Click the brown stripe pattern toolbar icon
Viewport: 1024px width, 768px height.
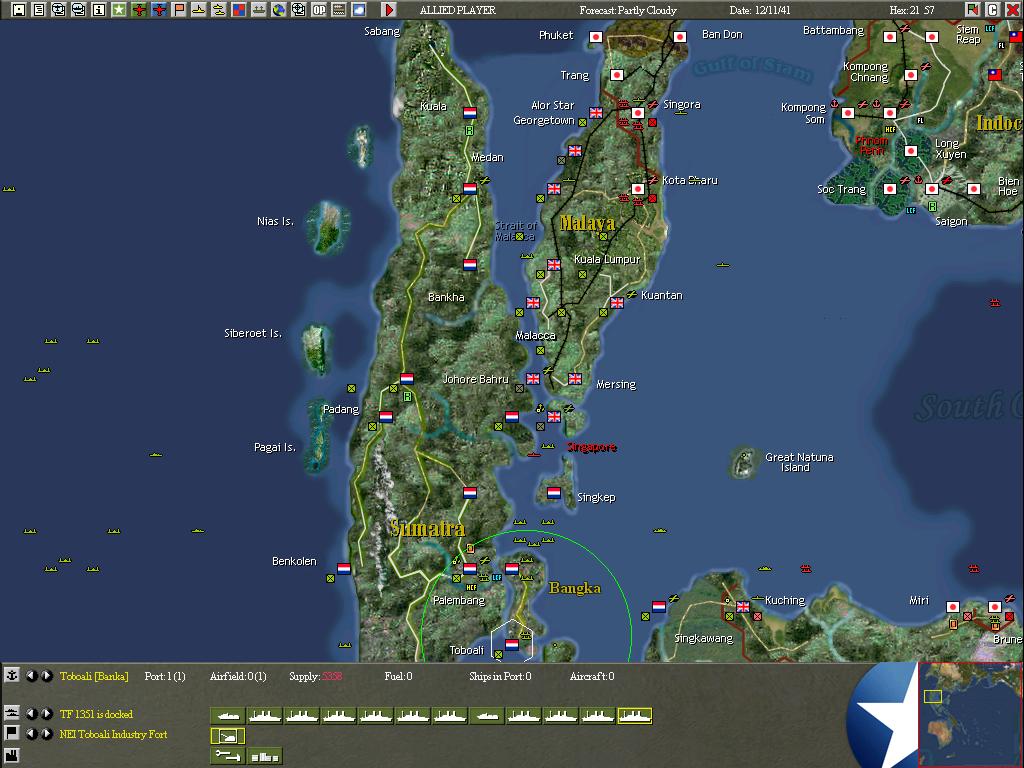(338, 9)
